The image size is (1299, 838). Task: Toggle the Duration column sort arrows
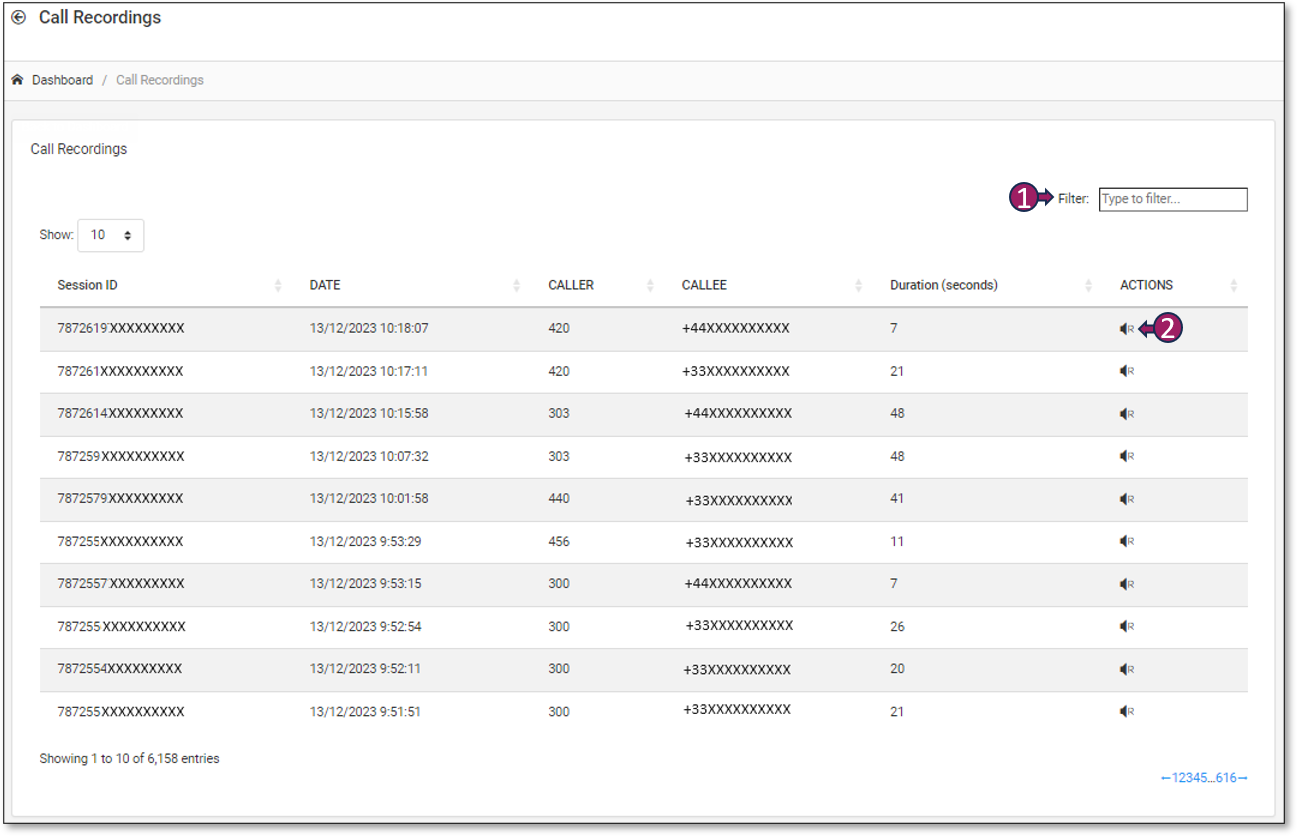point(1088,285)
